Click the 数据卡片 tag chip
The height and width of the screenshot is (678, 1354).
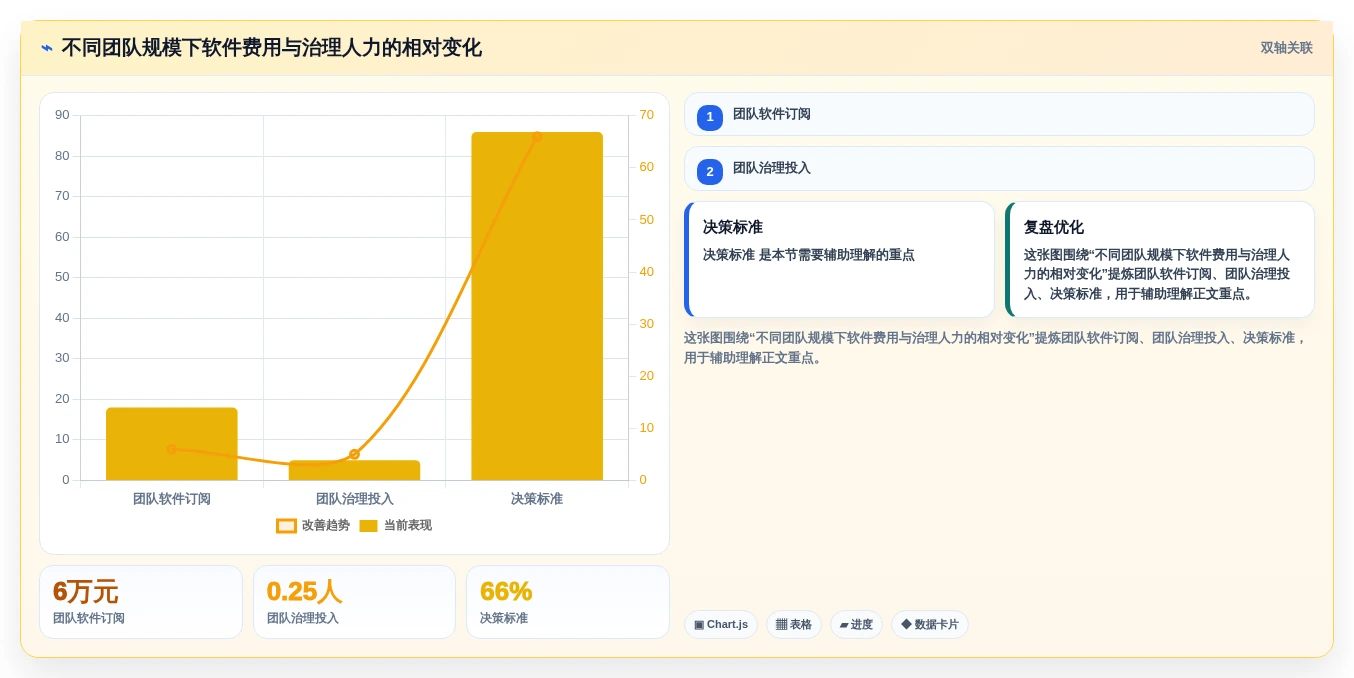[930, 625]
